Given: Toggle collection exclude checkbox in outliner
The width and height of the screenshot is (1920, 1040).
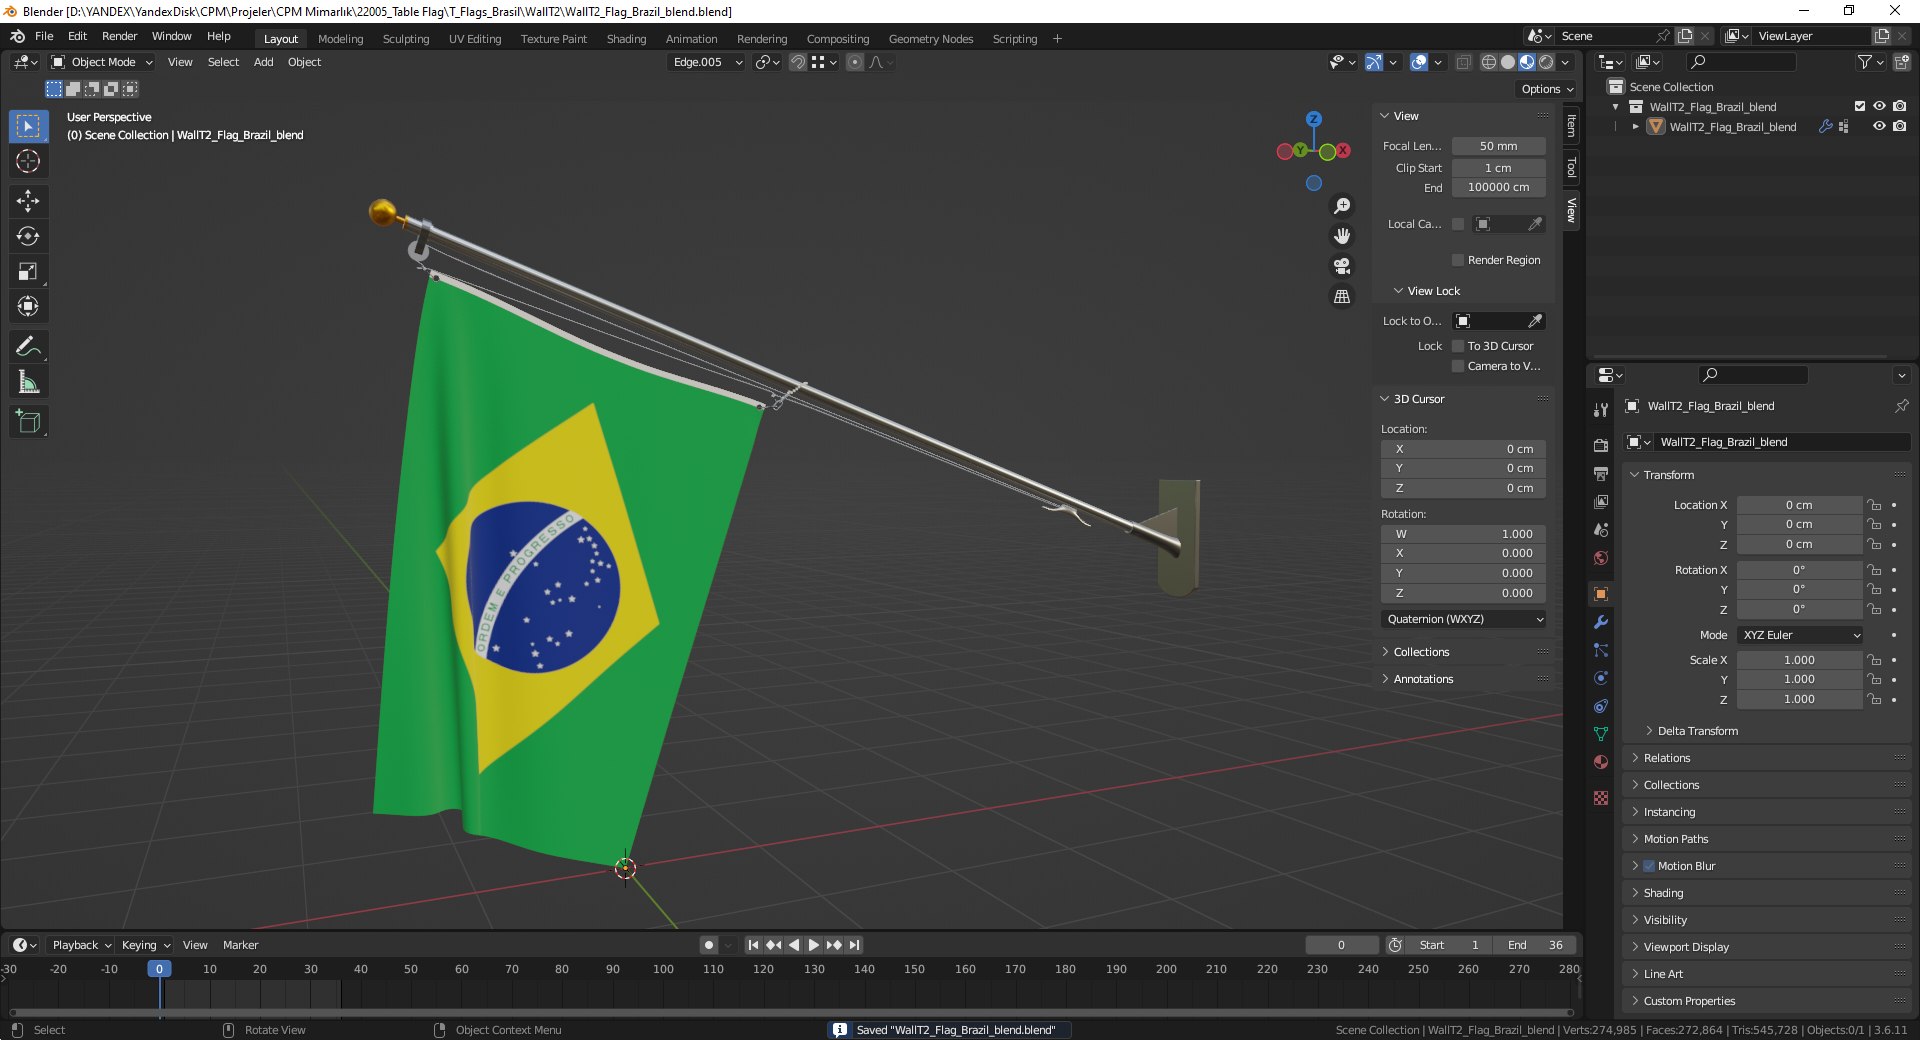Looking at the screenshot, I should 1860,106.
